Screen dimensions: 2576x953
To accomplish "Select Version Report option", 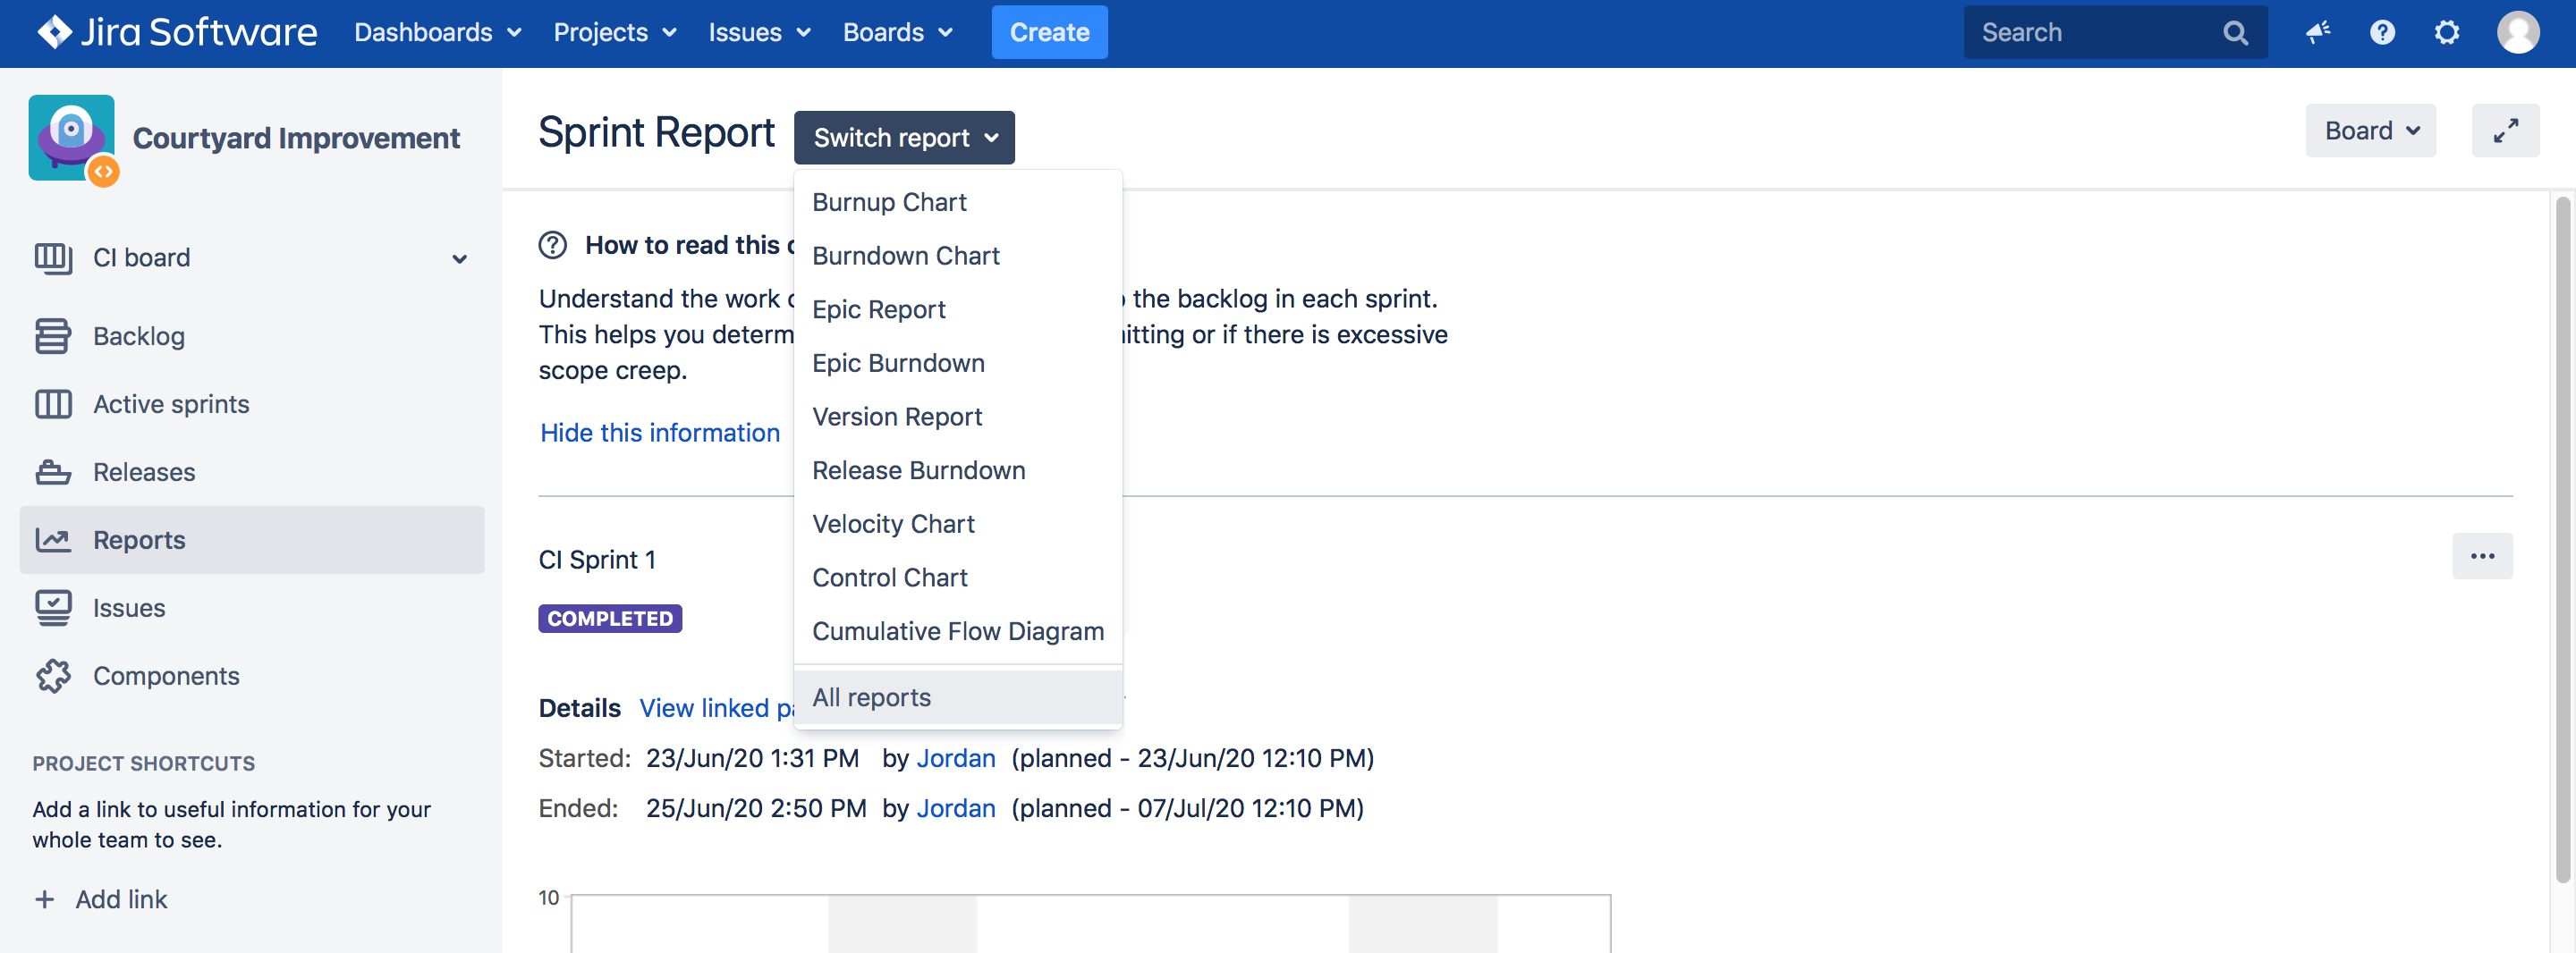I will (x=957, y=417).
